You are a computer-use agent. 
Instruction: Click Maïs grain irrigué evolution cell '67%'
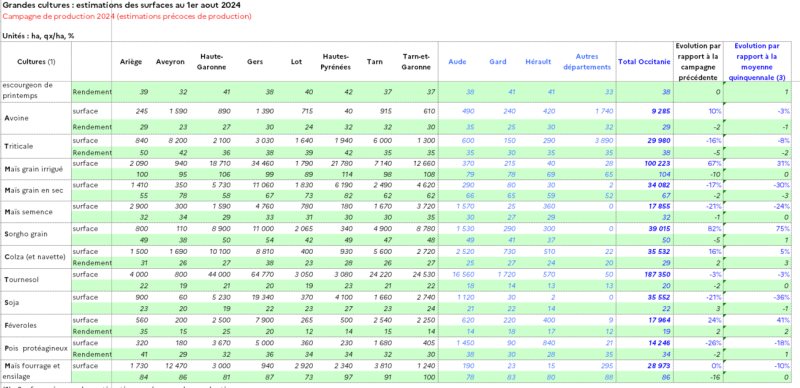[715, 163]
